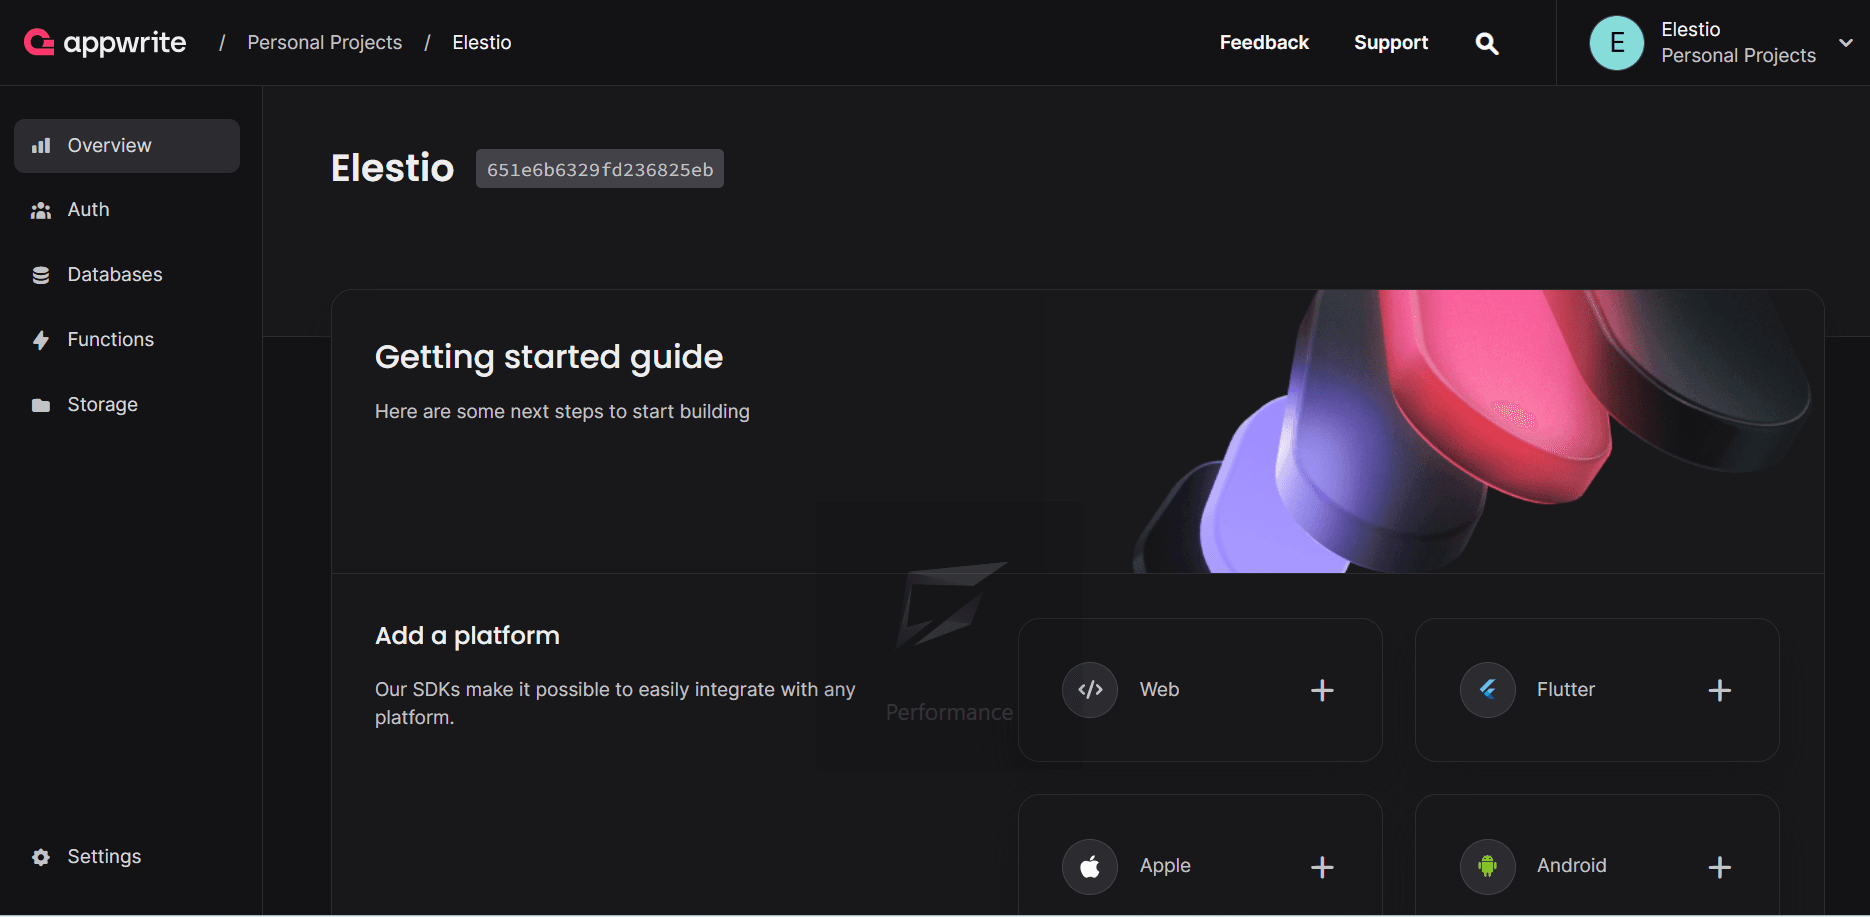1870x917 pixels.
Task: Add a Web platform with plus button
Action: pos(1322,690)
